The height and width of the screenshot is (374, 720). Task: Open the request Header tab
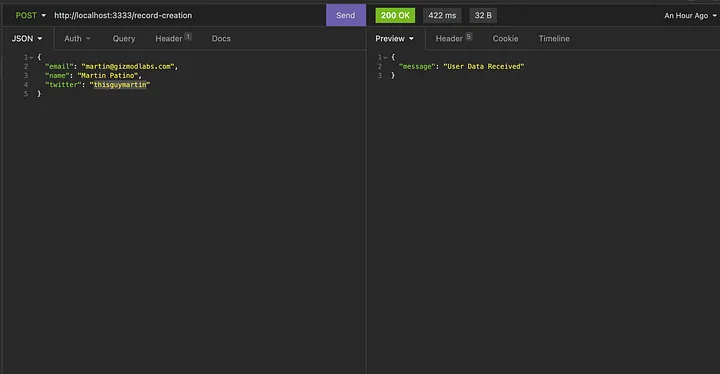pos(173,38)
